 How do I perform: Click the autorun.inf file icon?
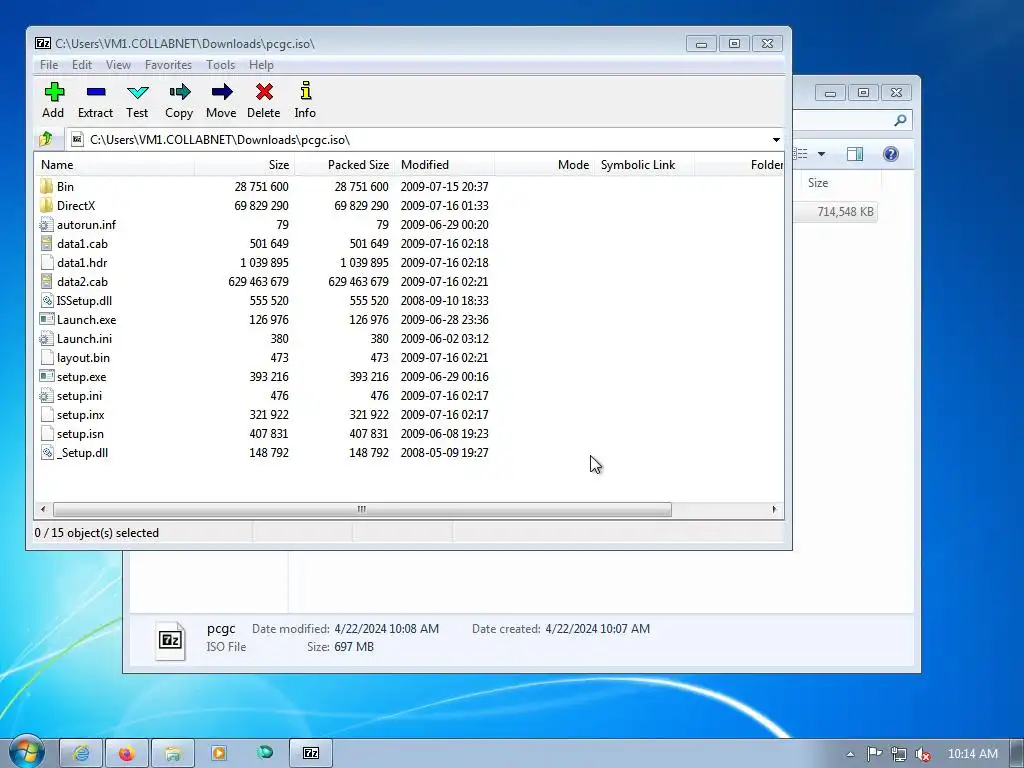[x=46, y=225]
